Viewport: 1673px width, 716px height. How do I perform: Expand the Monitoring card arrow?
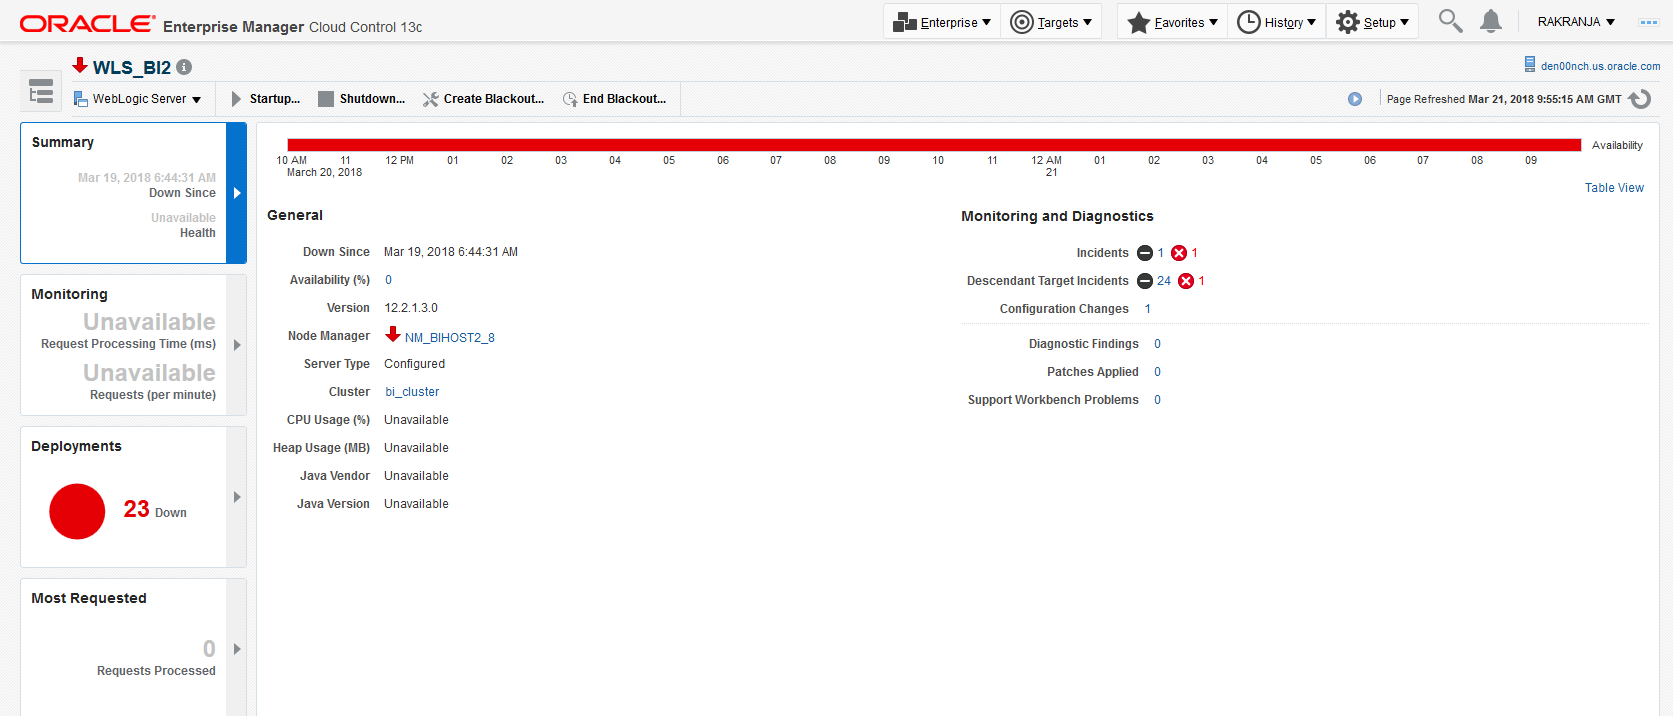[237, 345]
